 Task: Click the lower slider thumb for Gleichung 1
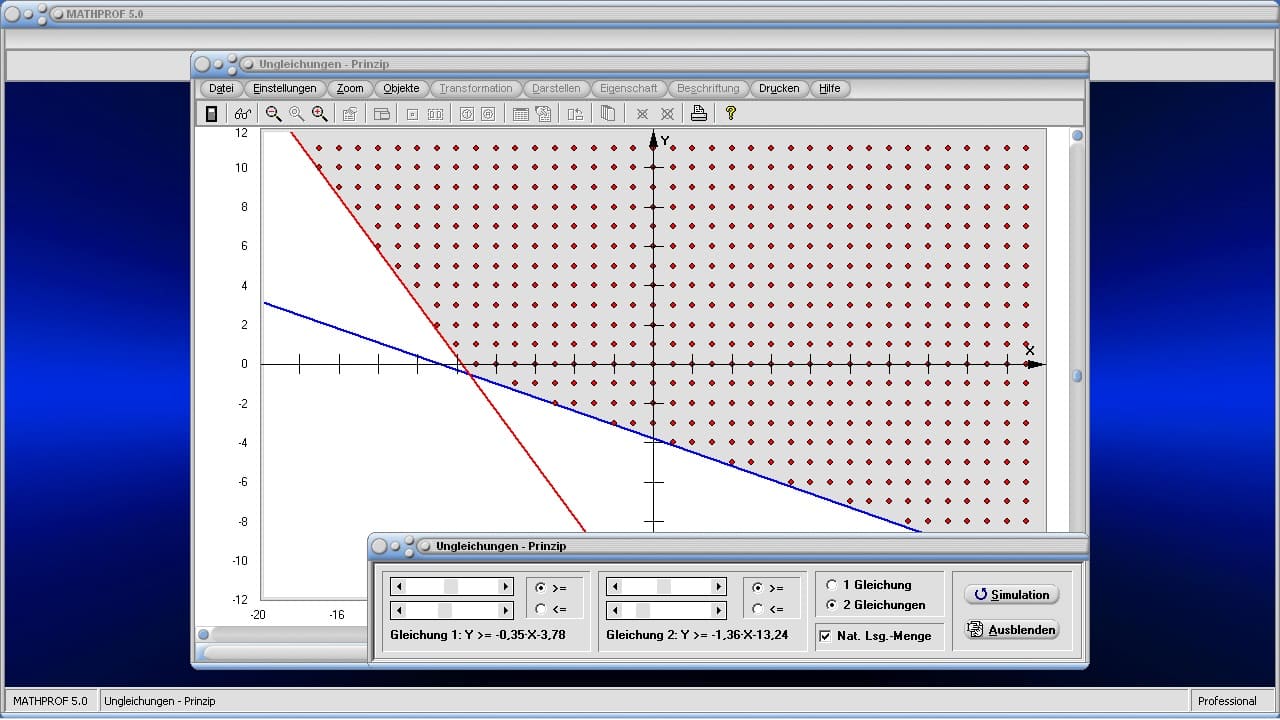445,610
